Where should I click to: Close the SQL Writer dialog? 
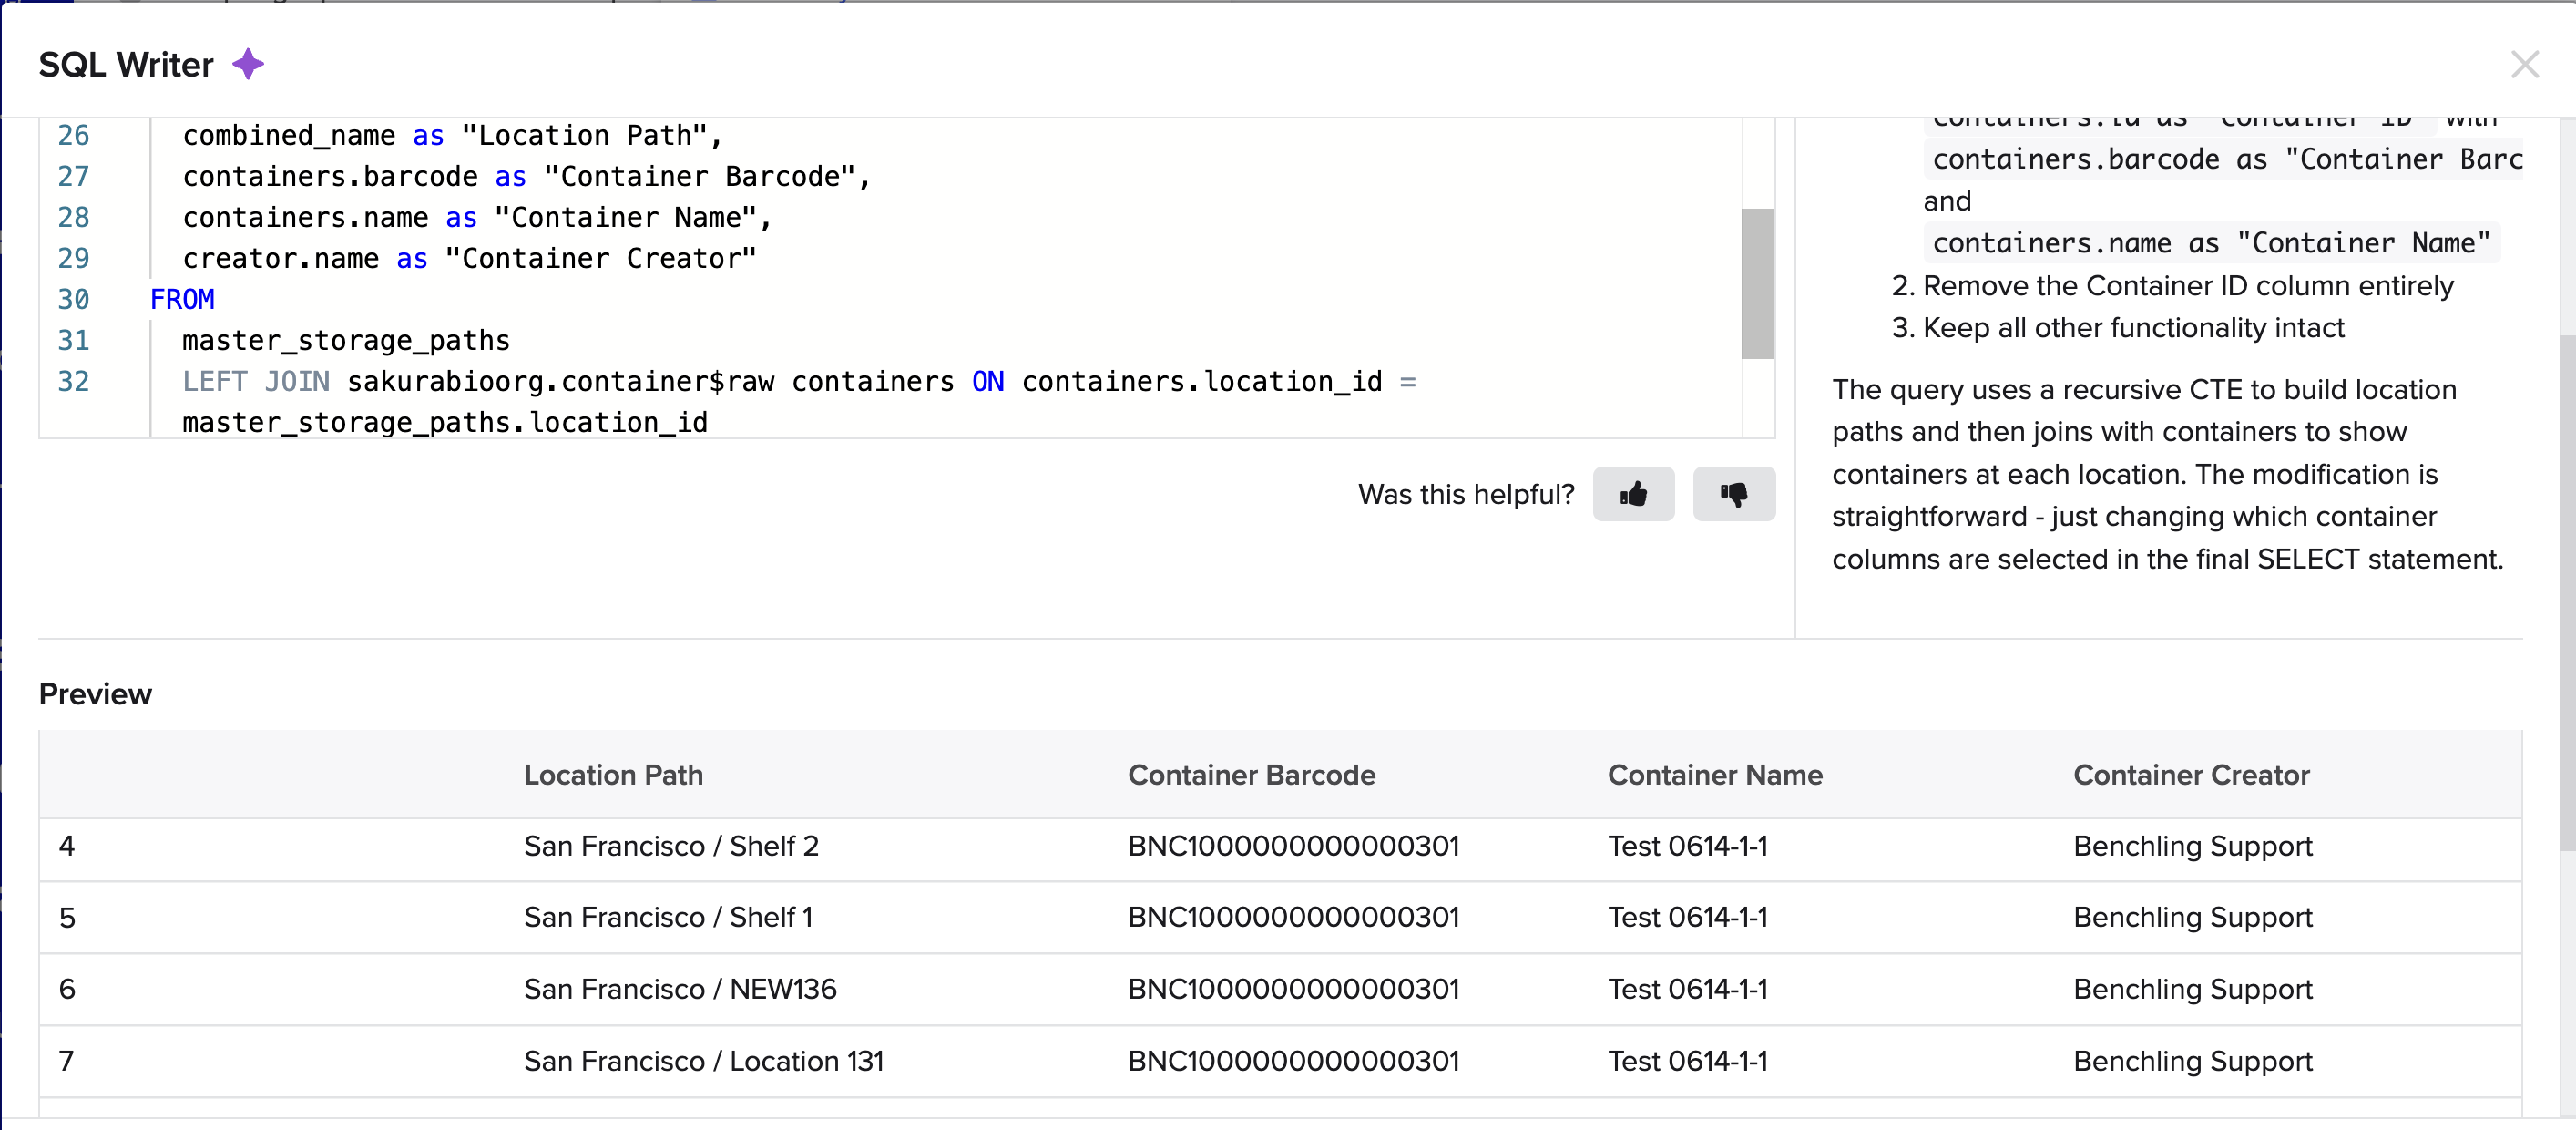(2524, 65)
